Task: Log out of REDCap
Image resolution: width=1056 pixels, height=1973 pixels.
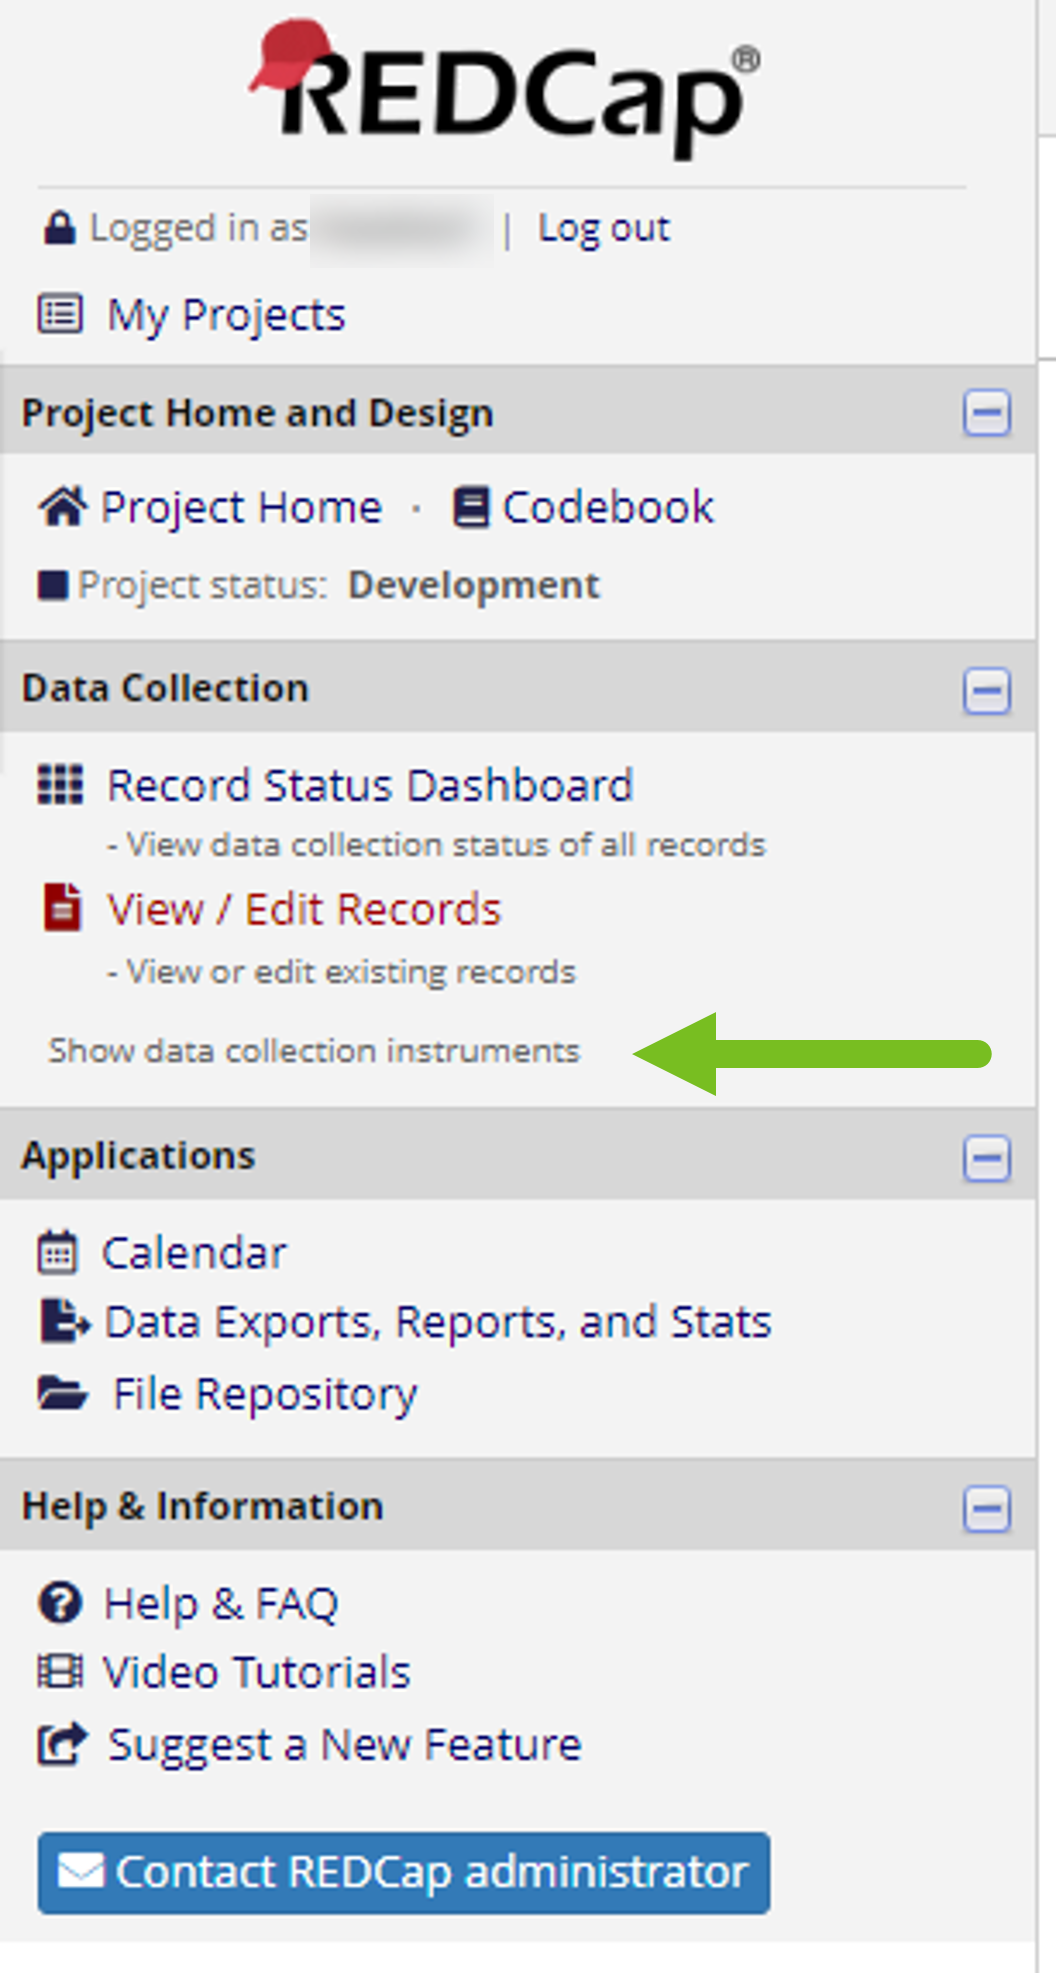Action: tap(604, 229)
